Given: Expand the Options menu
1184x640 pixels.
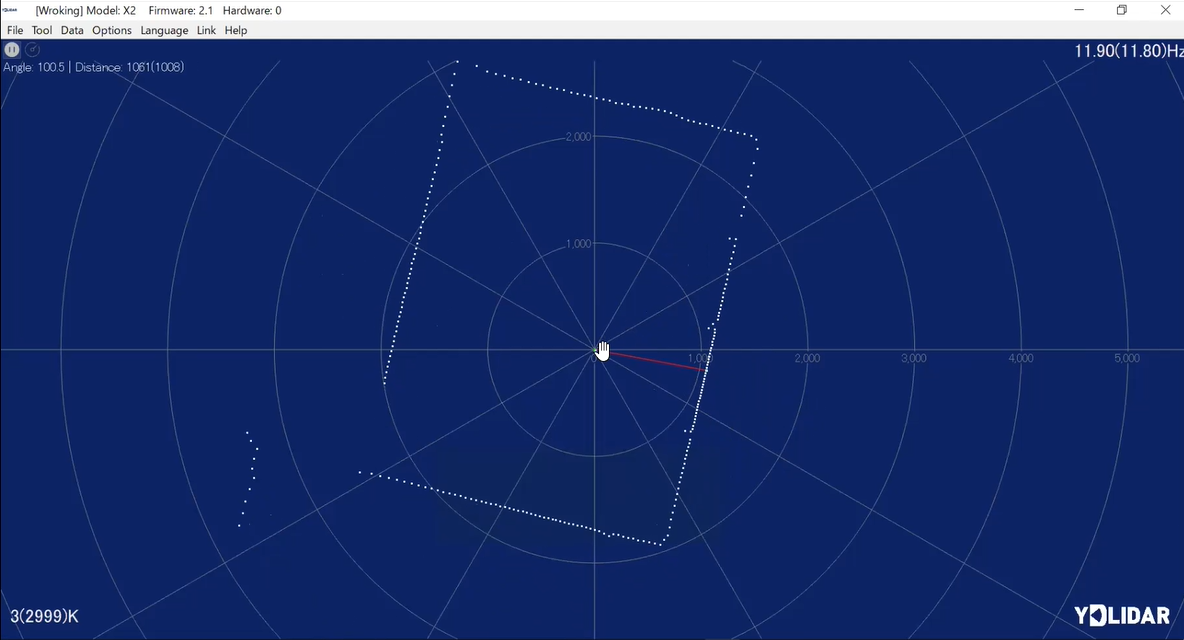Looking at the screenshot, I should tap(112, 30).
